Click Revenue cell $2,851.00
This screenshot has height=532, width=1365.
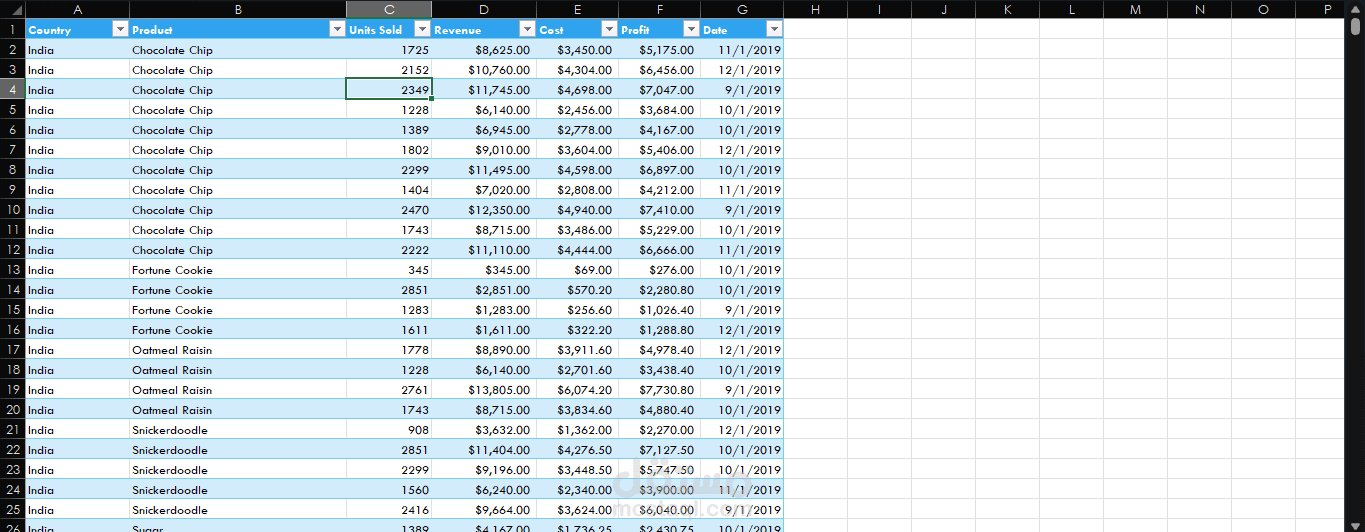[x=484, y=289]
